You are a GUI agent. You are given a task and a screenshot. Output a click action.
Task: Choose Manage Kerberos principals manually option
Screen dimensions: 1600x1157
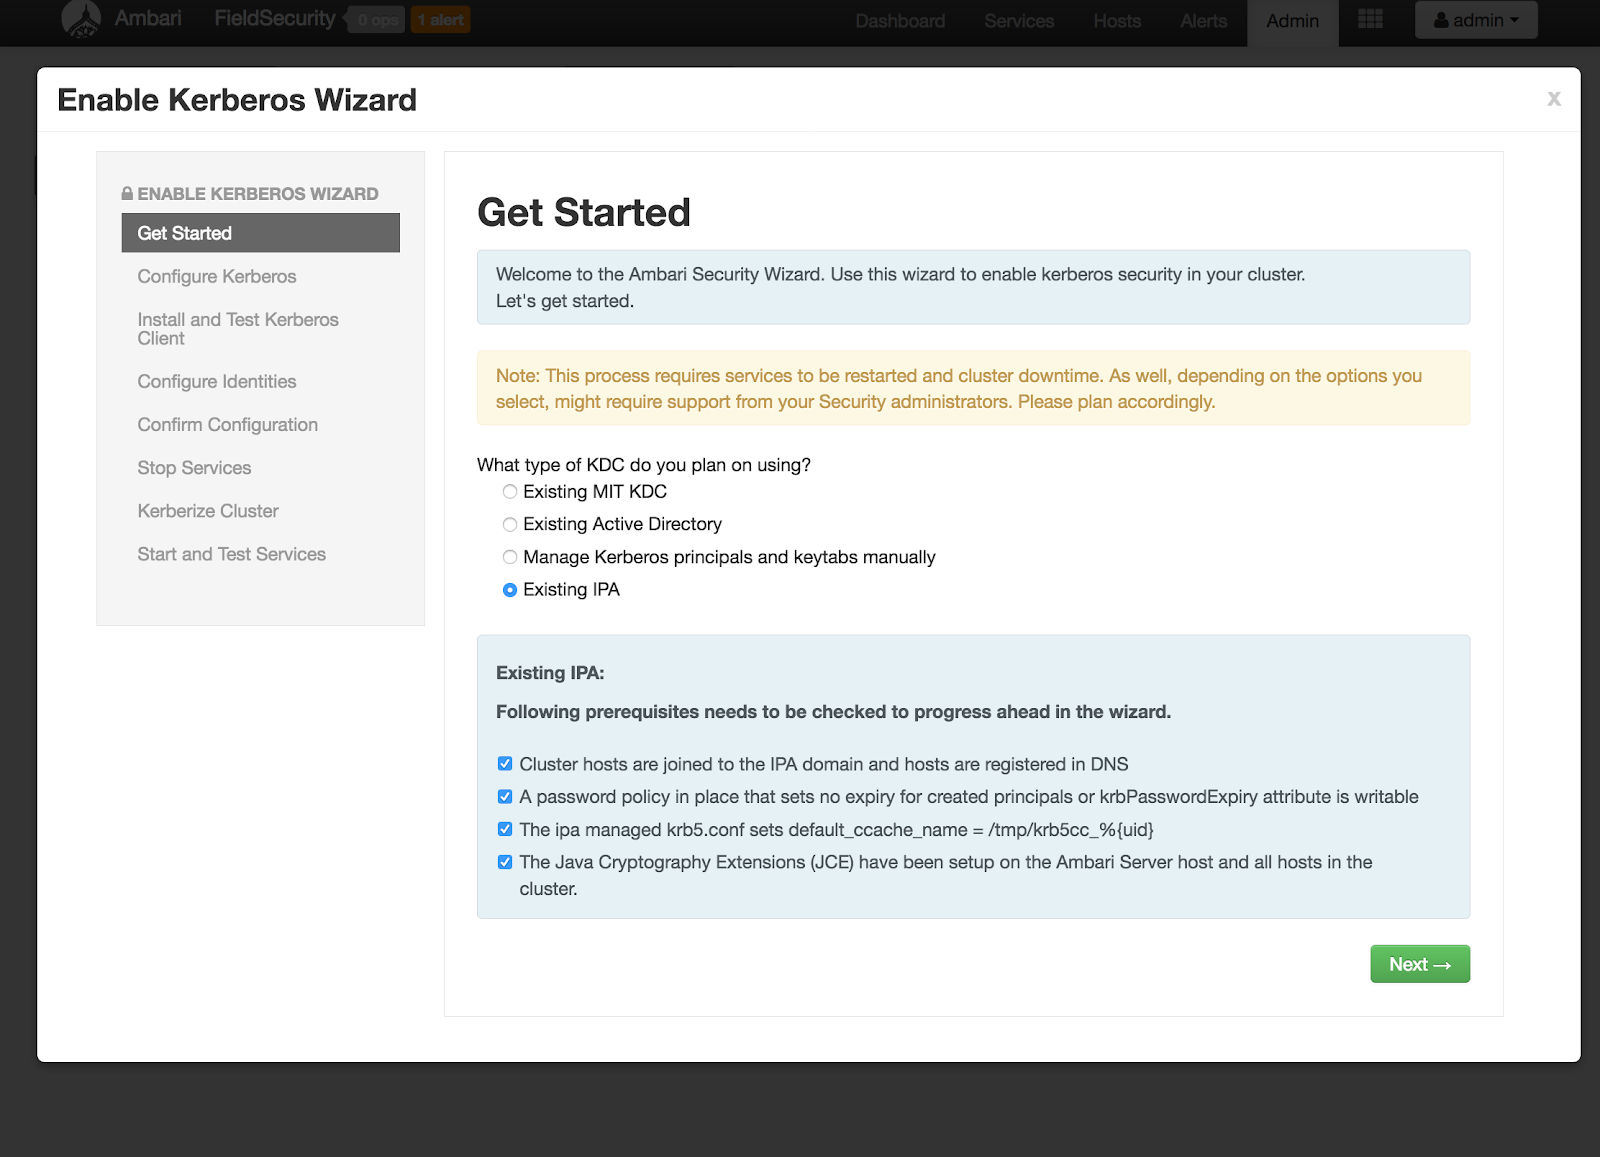[x=510, y=557]
